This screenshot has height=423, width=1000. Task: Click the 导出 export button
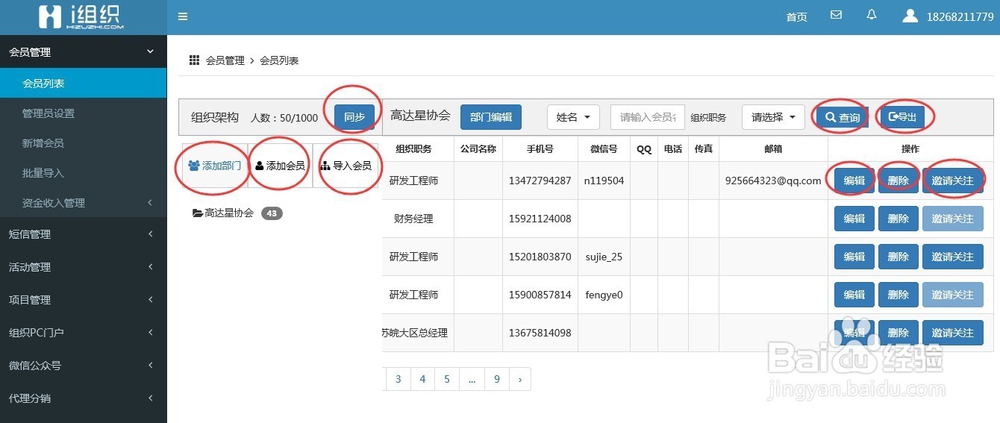902,117
